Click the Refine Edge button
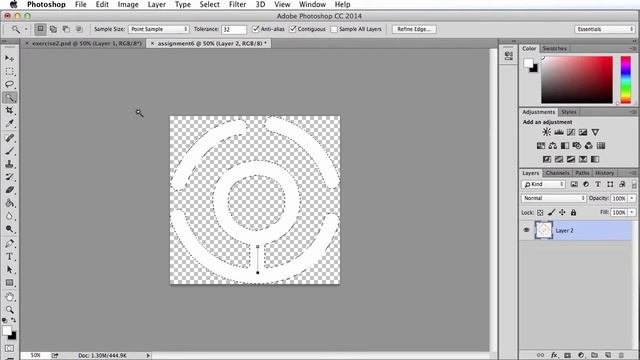 click(414, 29)
